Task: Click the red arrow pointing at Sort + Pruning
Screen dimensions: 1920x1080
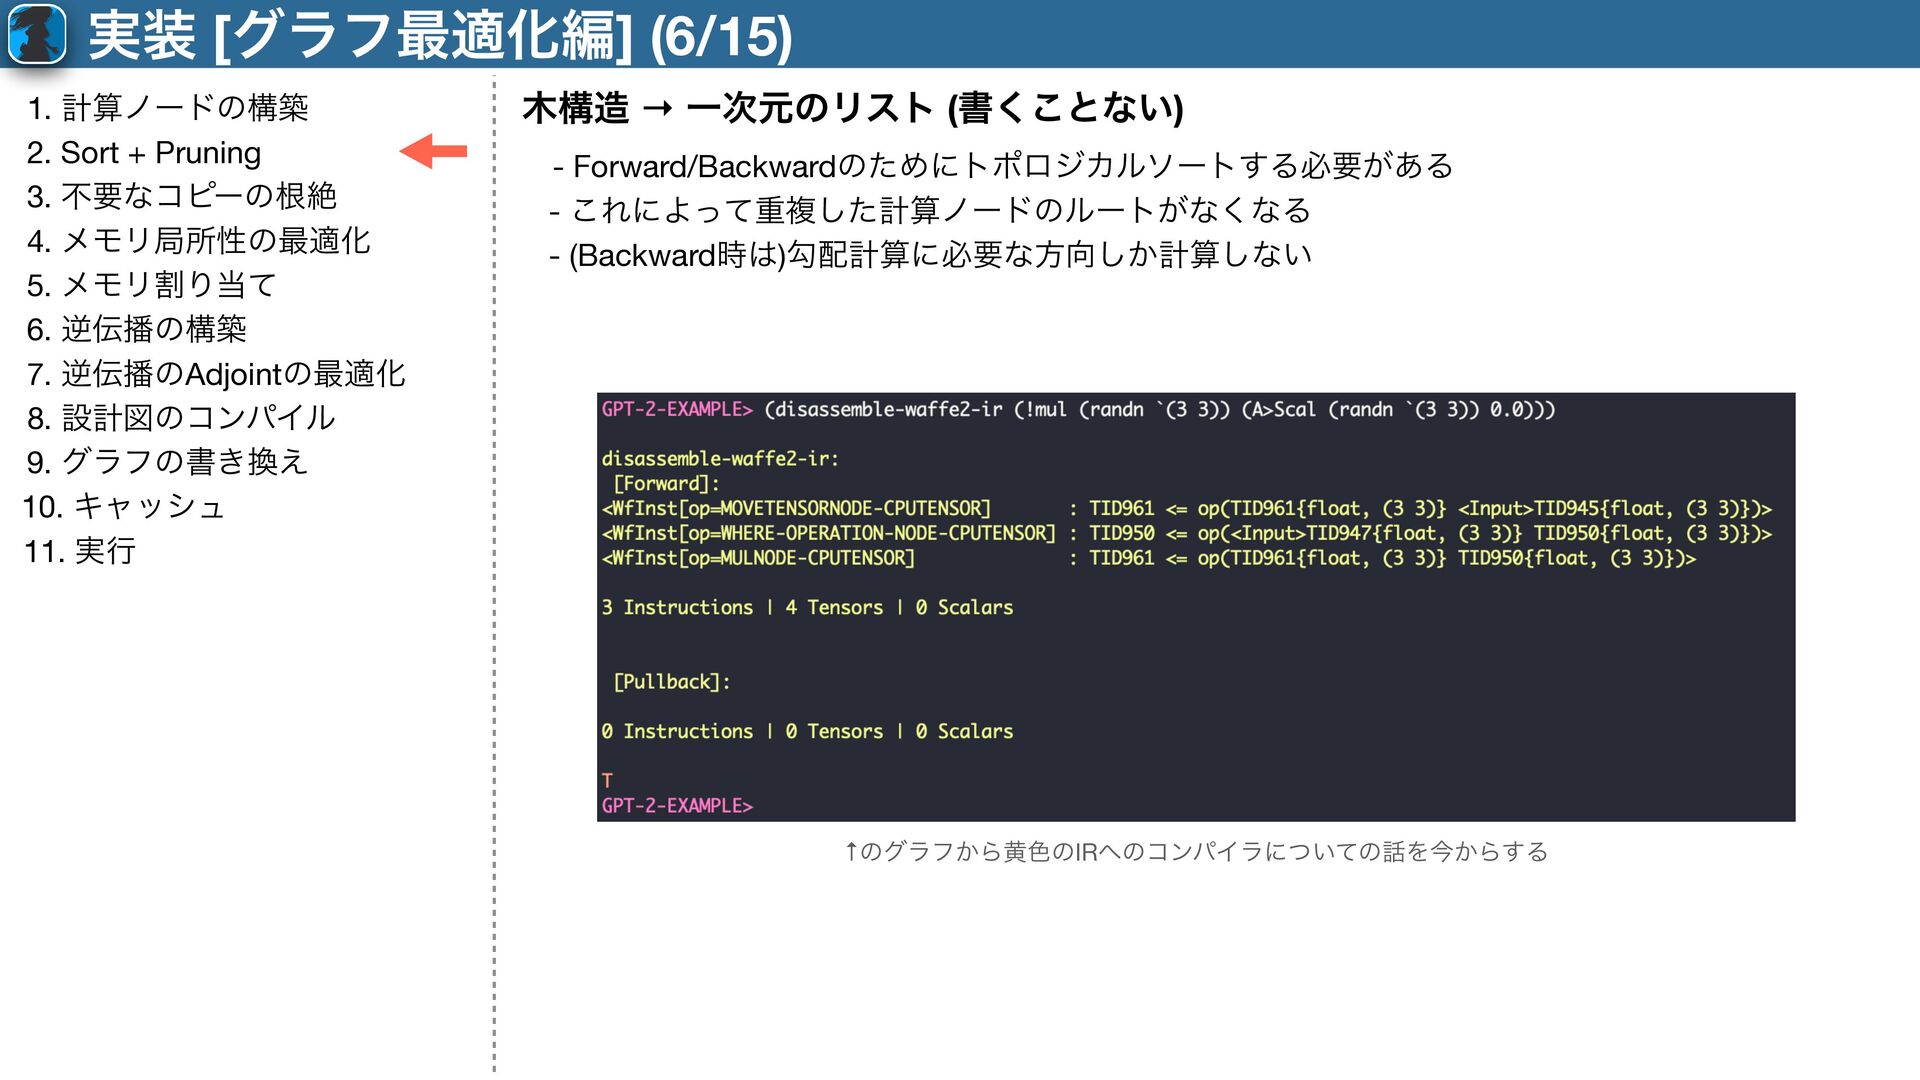Action: 433,151
